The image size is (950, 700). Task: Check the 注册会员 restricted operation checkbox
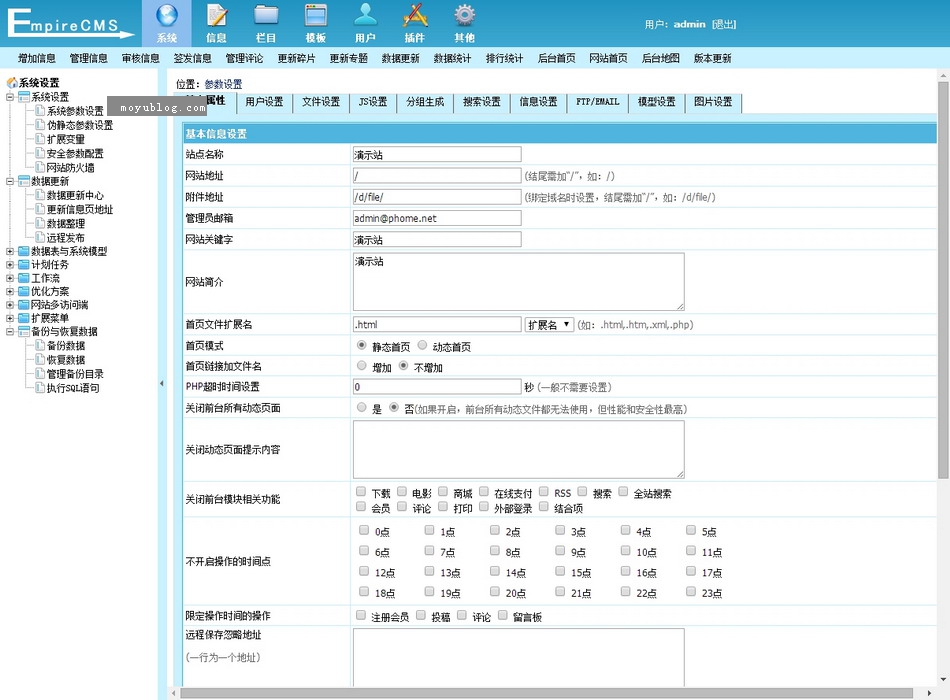point(361,615)
